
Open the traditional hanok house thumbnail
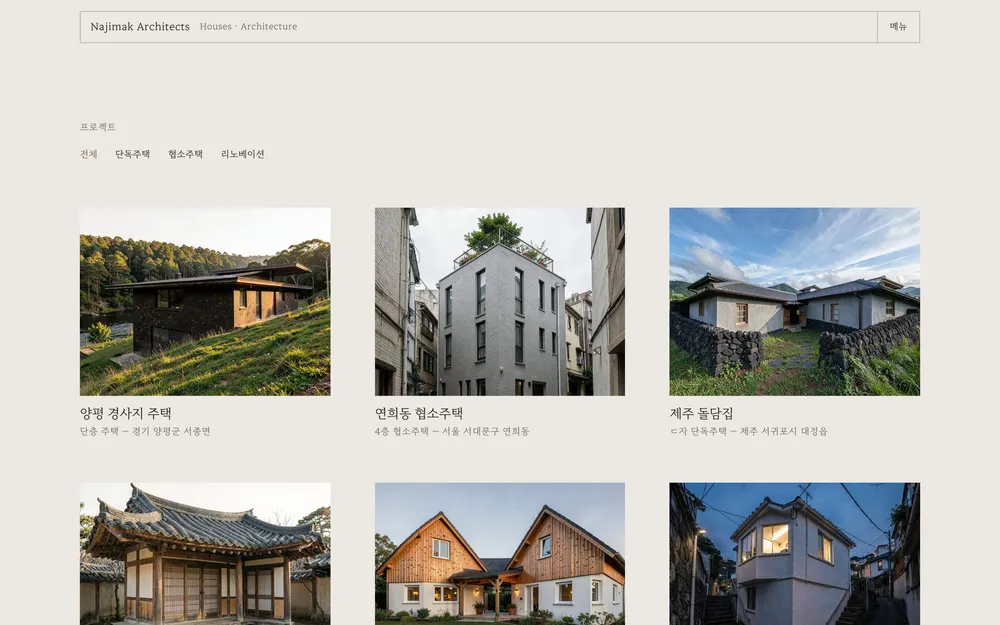205,554
